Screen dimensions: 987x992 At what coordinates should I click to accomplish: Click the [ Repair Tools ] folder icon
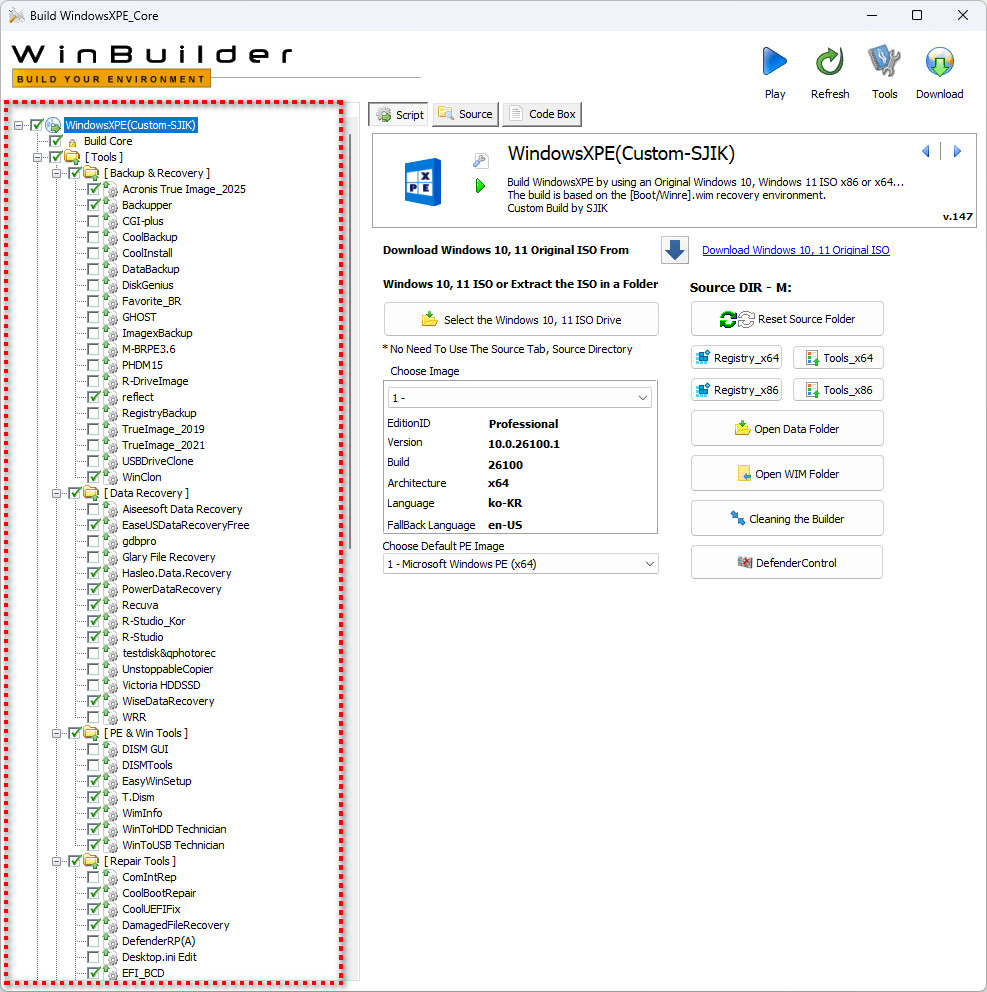pos(91,861)
